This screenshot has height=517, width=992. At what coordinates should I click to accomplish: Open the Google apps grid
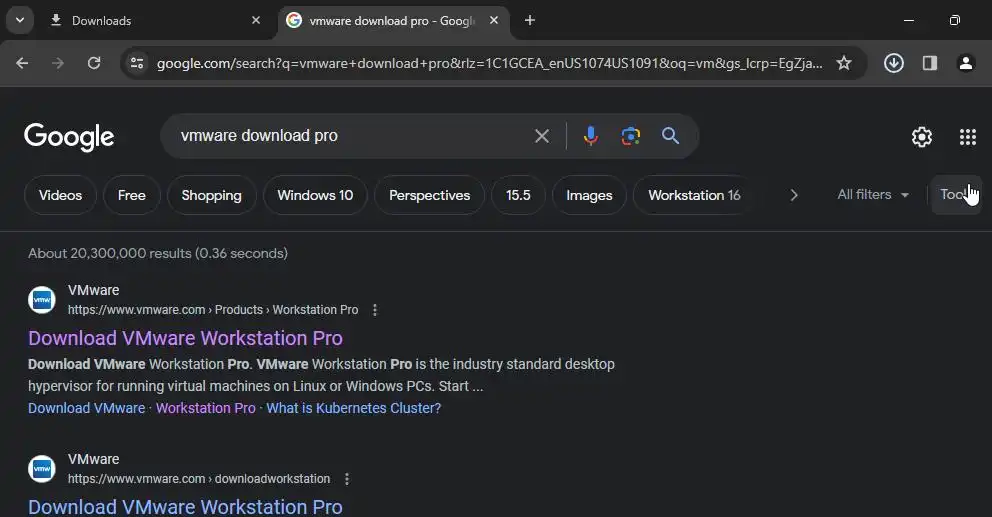point(967,137)
